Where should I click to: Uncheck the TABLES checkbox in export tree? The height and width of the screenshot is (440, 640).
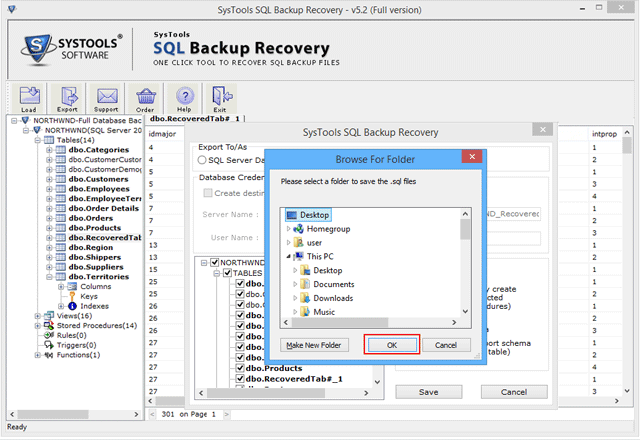pos(227,273)
